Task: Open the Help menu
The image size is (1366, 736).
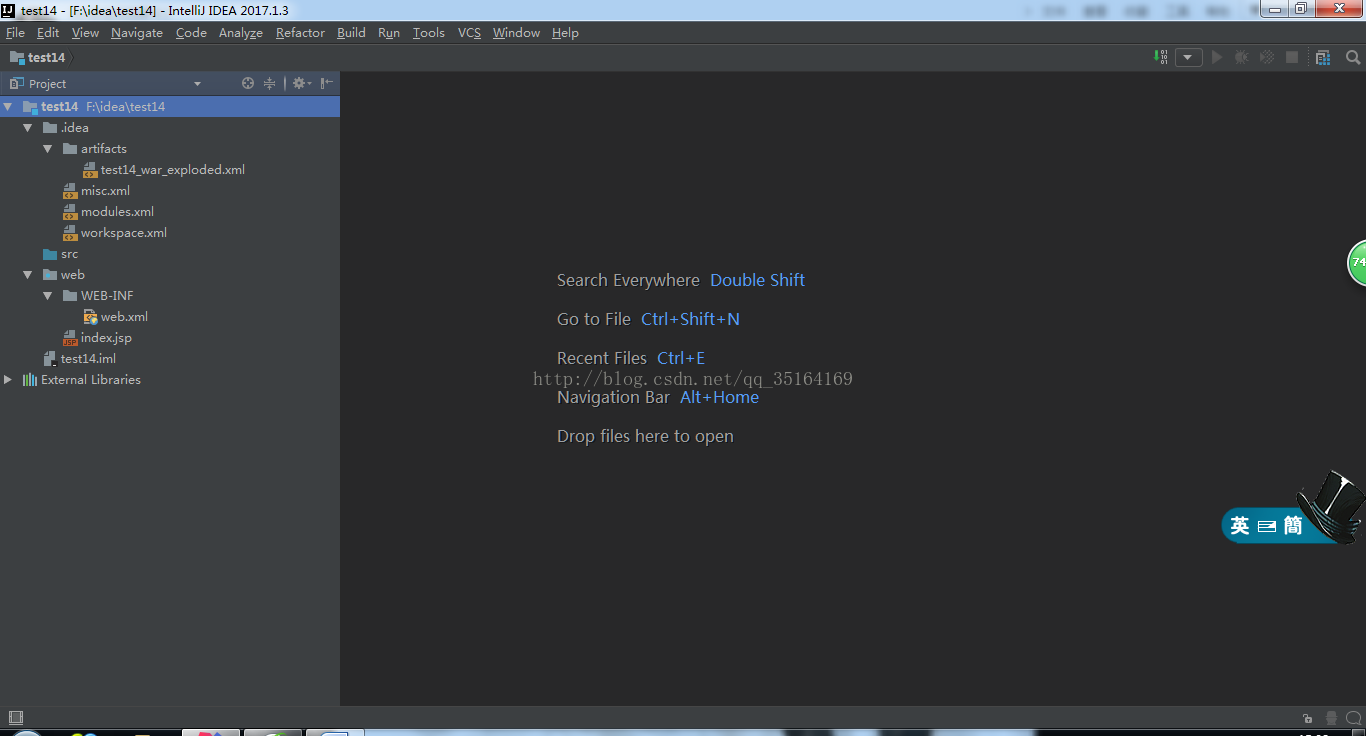Action: click(565, 32)
